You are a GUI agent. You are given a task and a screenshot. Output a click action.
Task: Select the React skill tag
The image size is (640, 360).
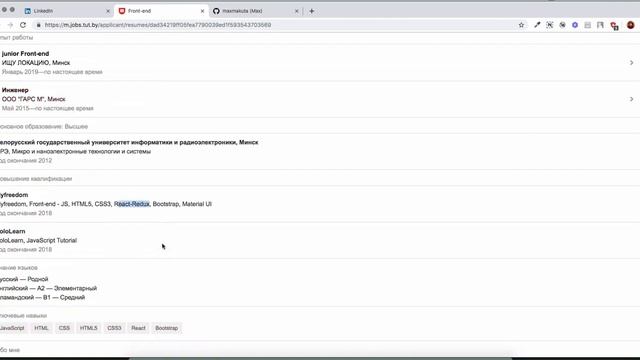[138, 328]
